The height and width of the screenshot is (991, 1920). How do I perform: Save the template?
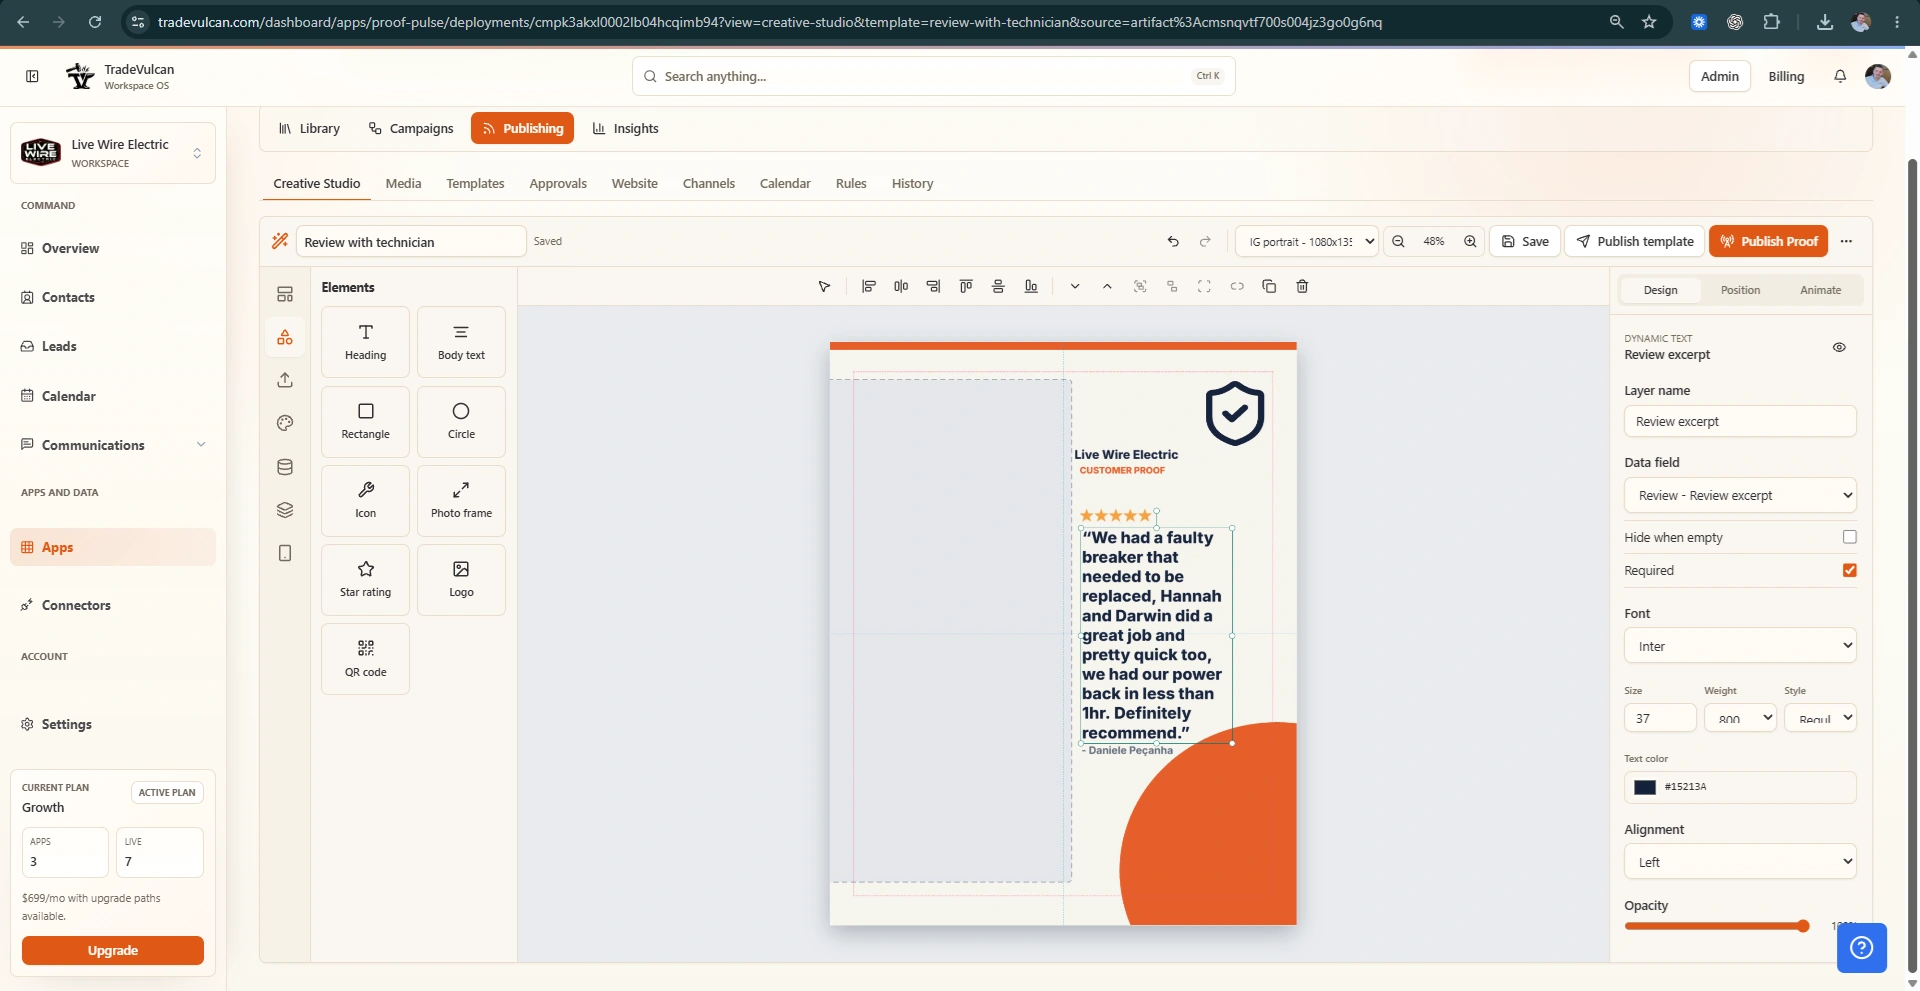(x=1525, y=241)
